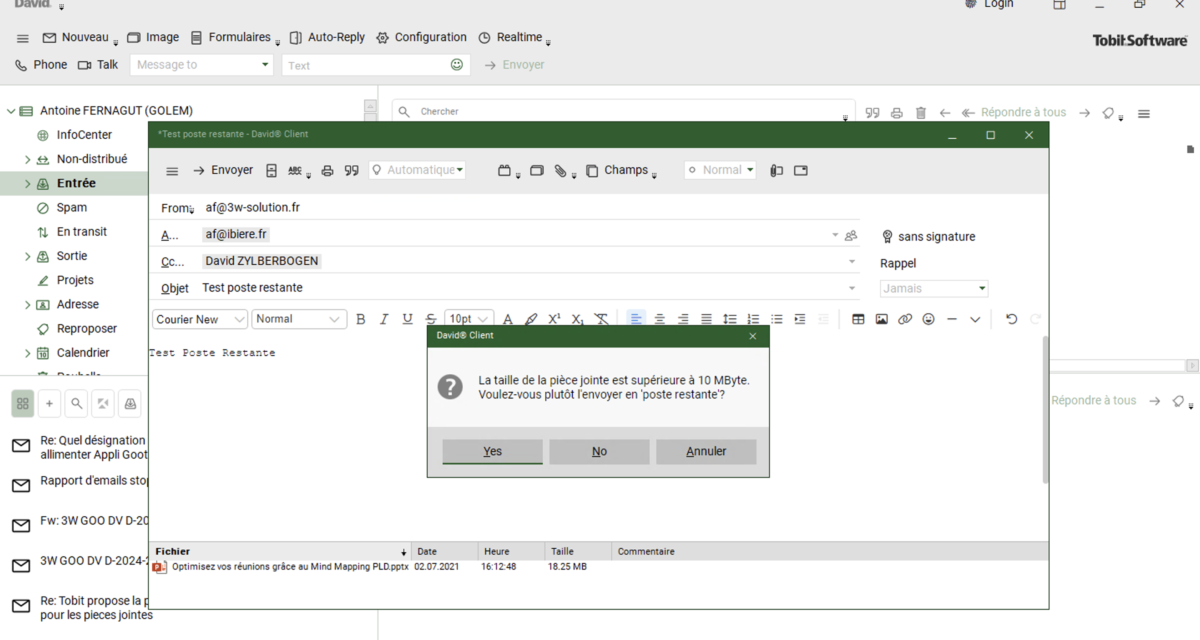This screenshot has width=1200, height=640.
Task: Click the print icon in compose toolbar
Action: 328,171
